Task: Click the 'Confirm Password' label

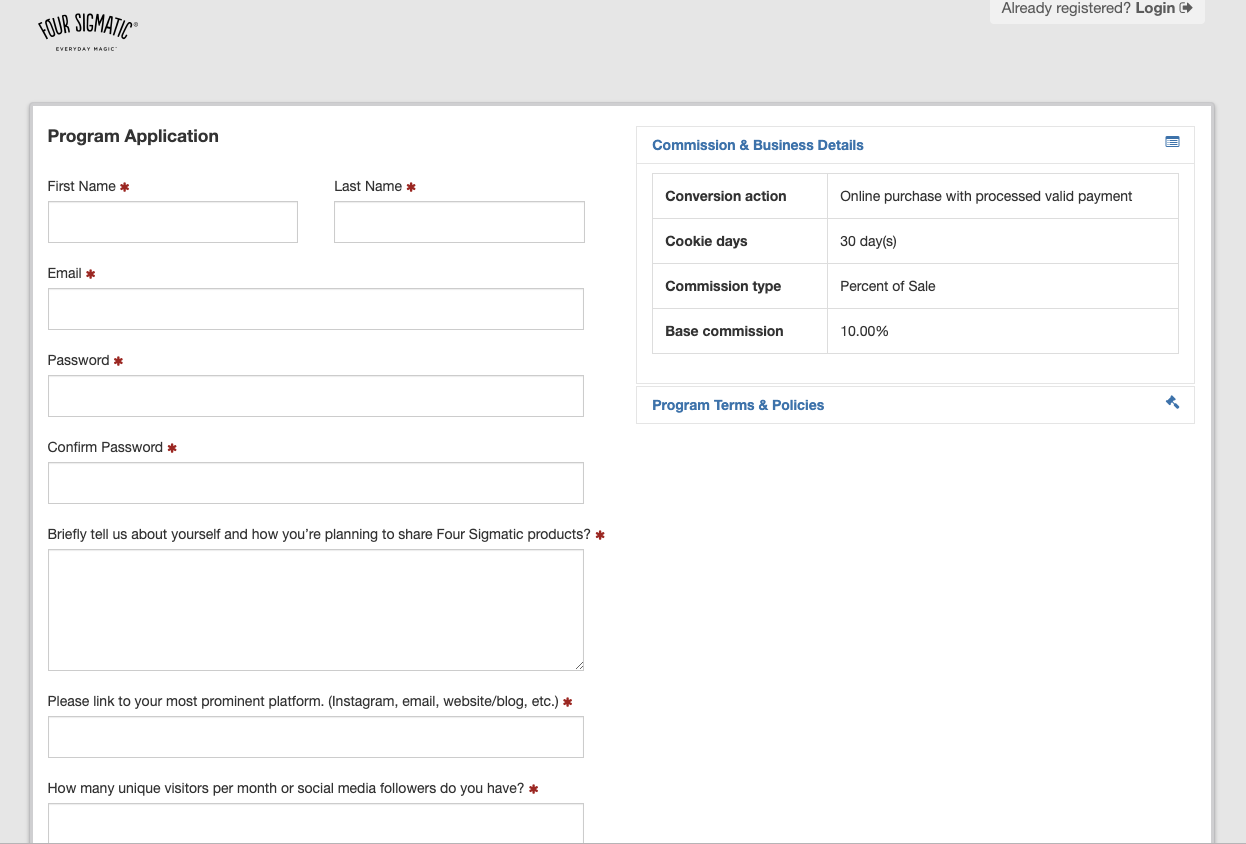Action: [105, 447]
